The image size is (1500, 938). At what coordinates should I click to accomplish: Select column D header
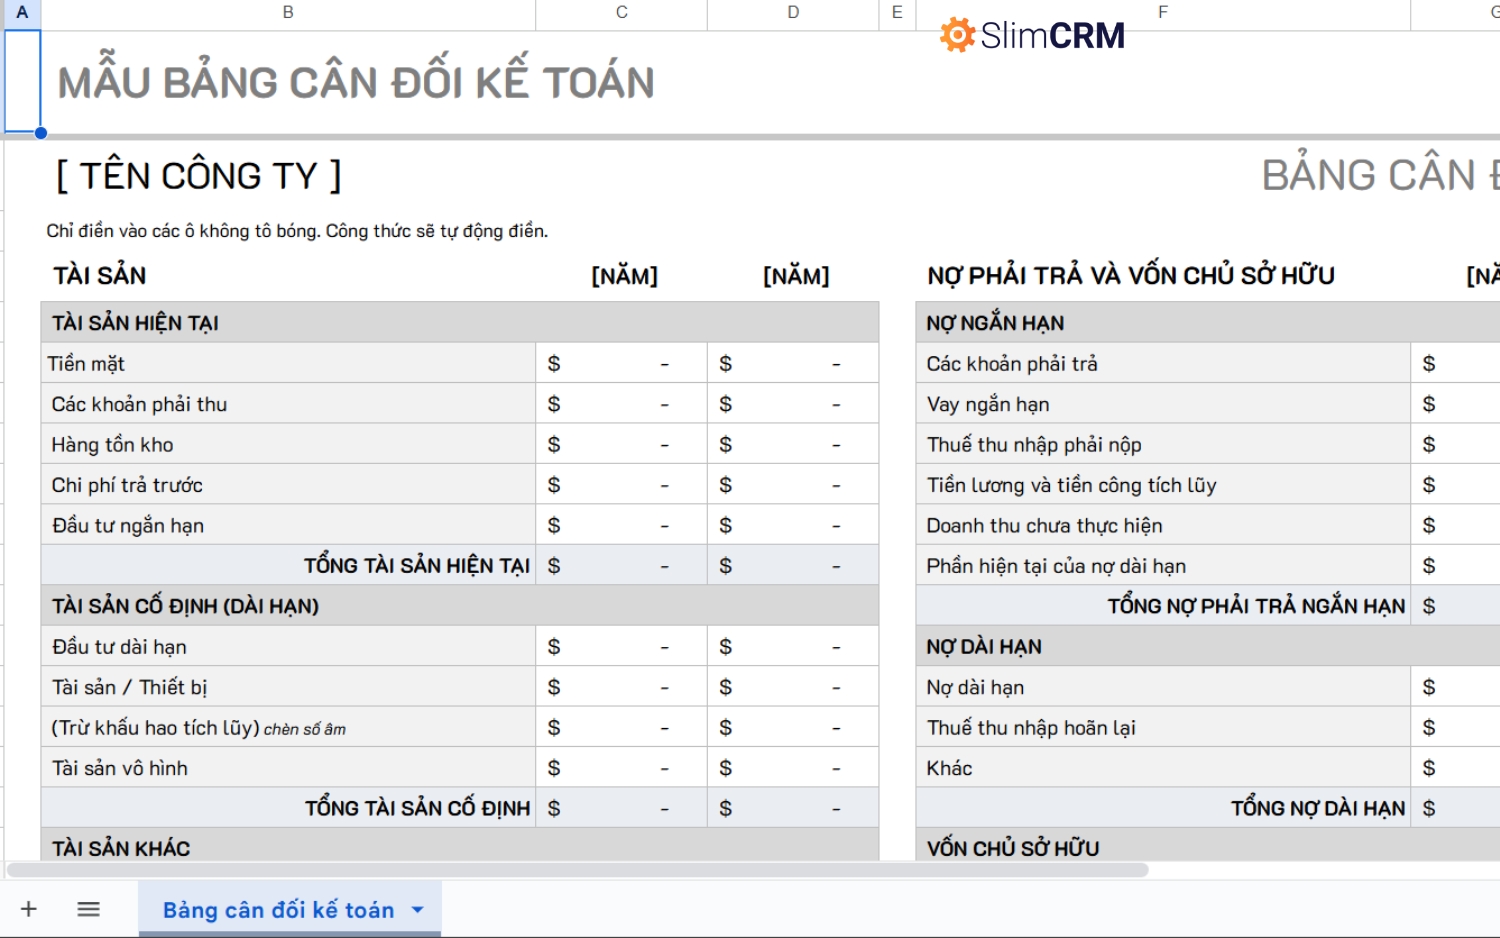coord(793,13)
